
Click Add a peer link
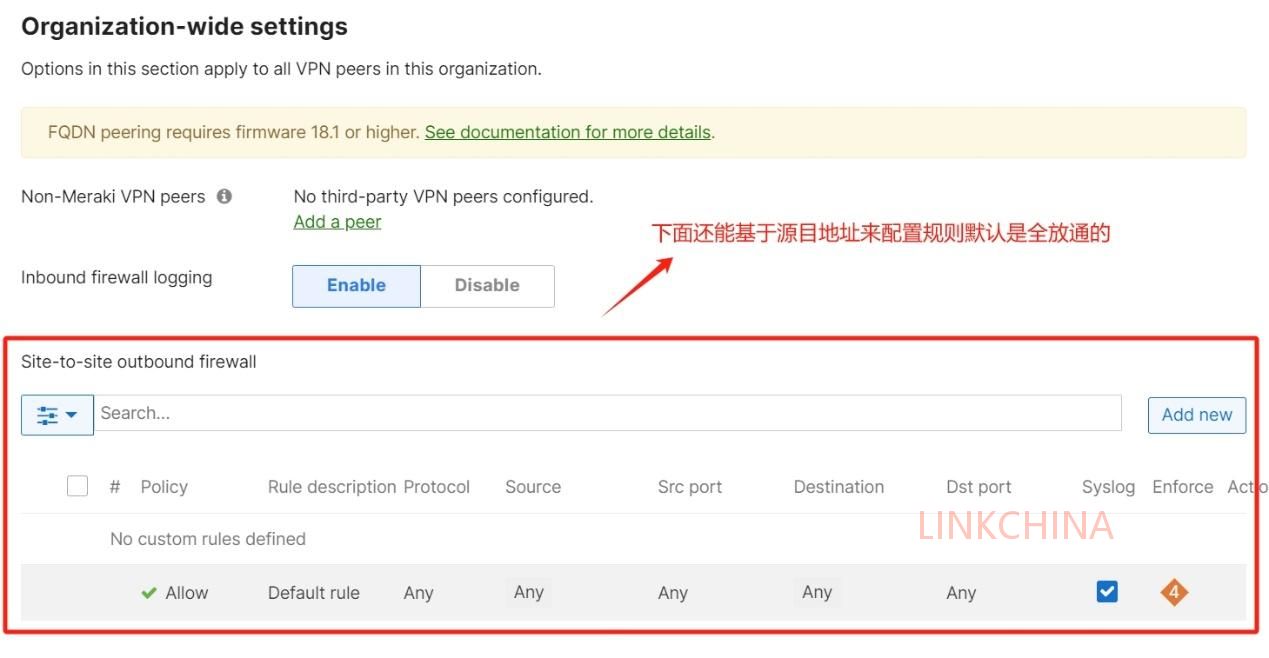(x=337, y=222)
